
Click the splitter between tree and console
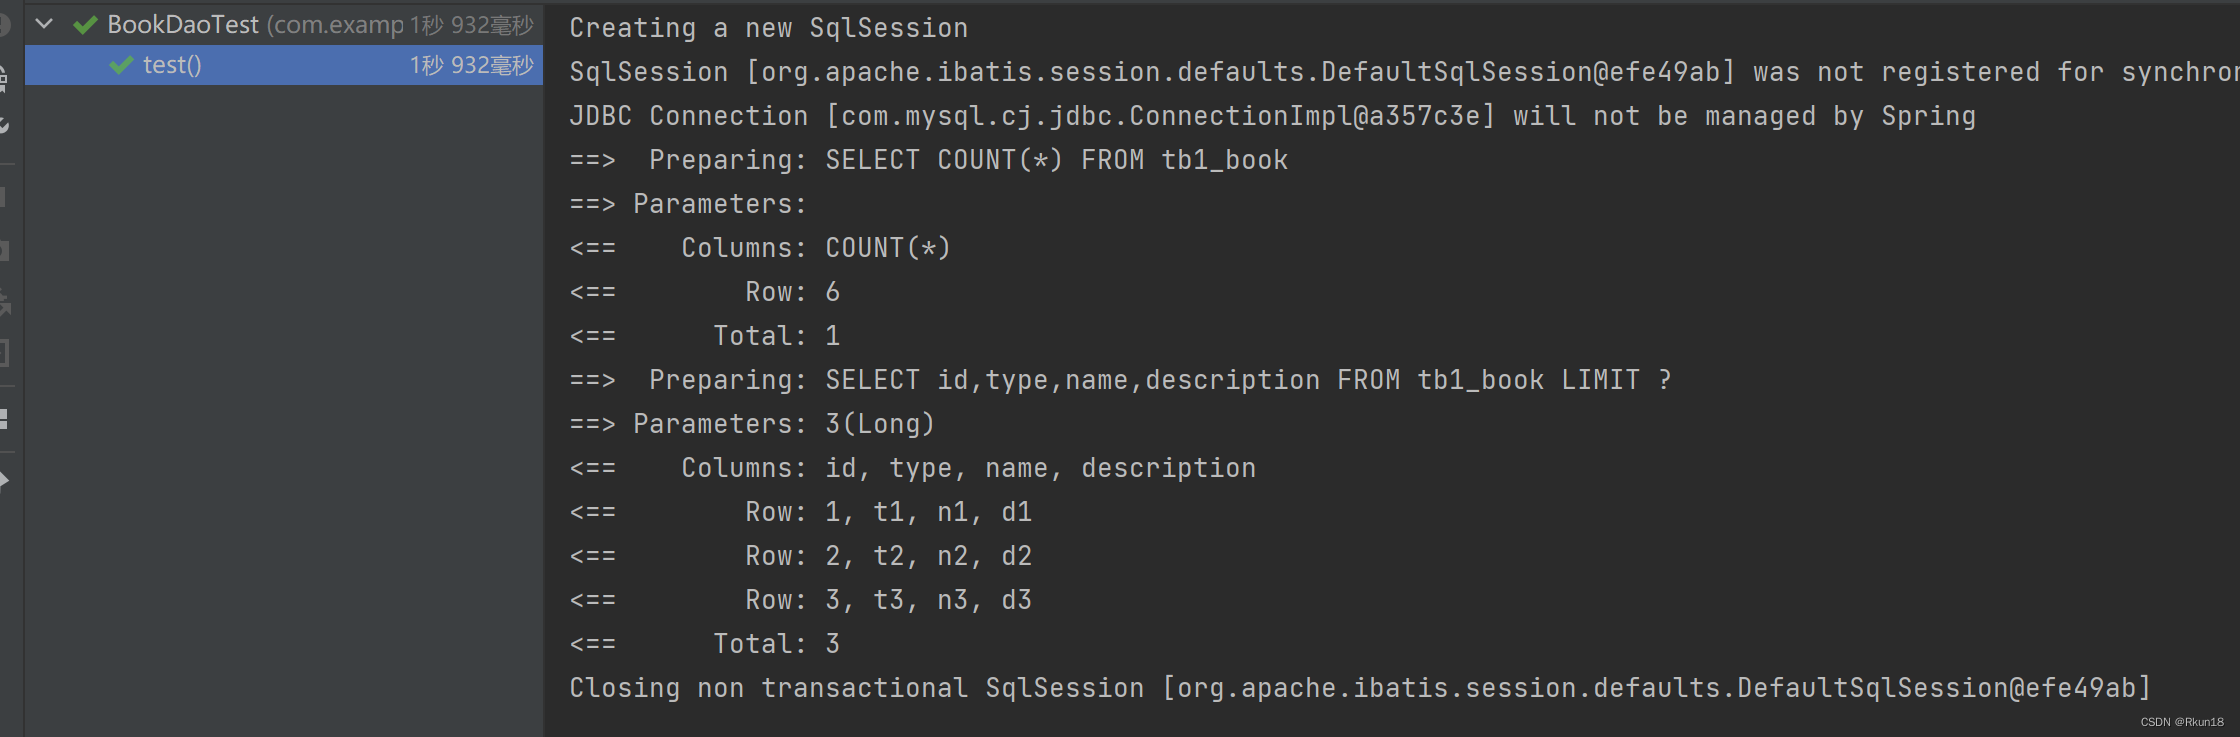(543, 370)
